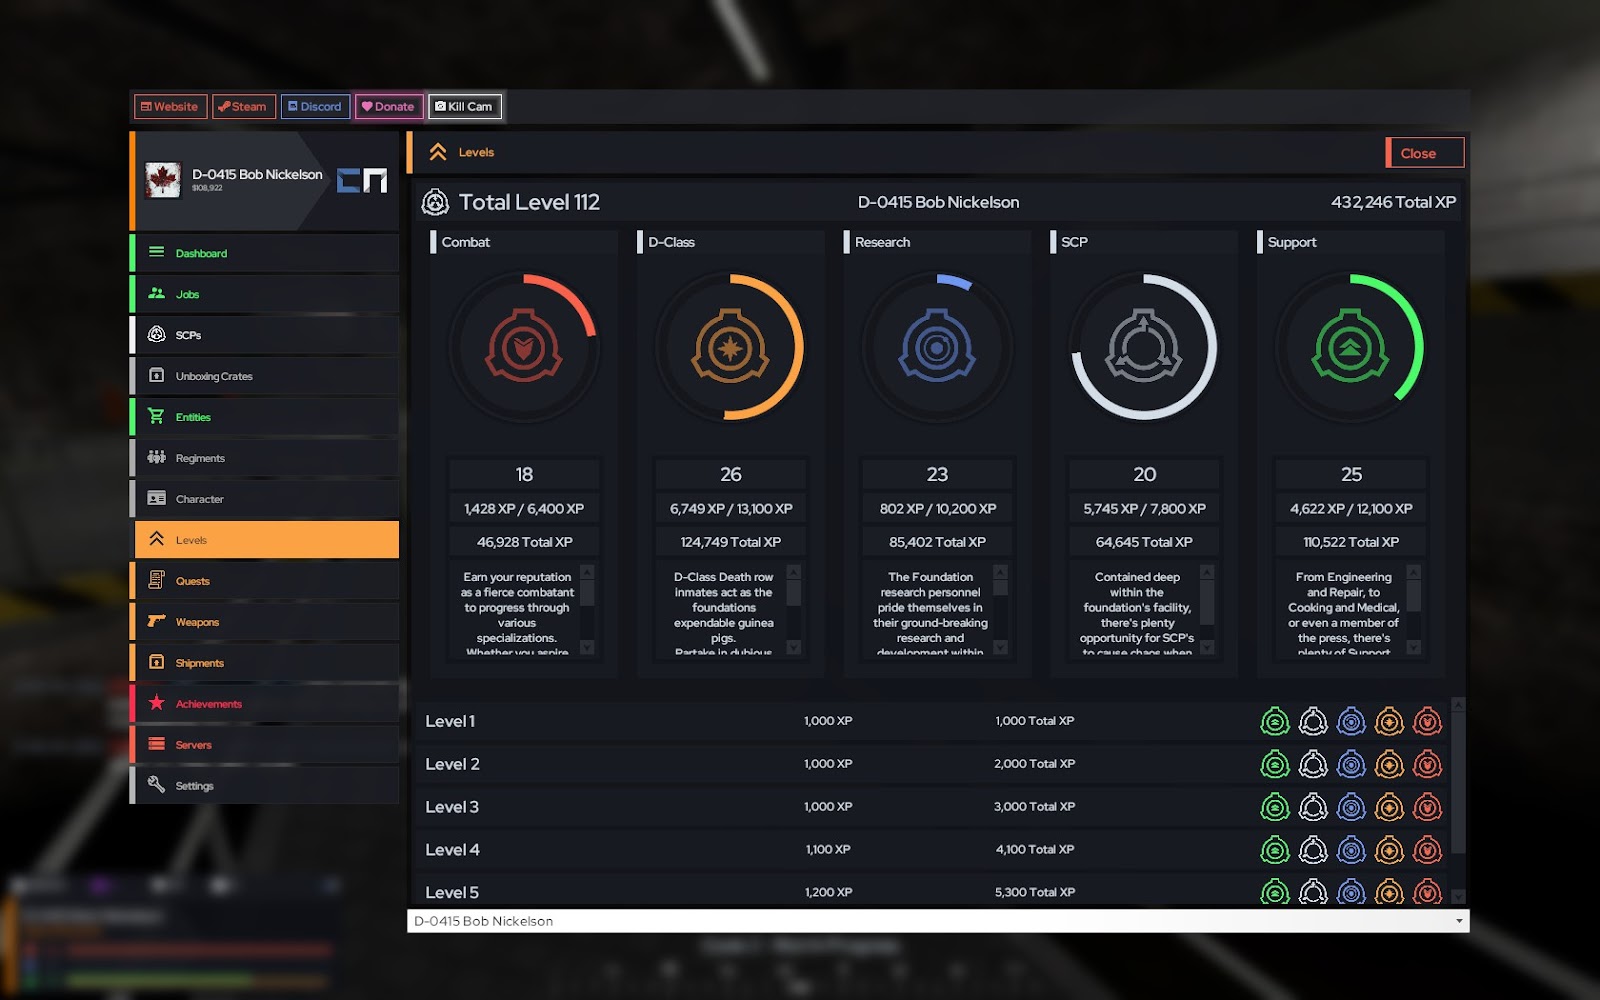
Task: Click the Donate button
Action: click(388, 106)
